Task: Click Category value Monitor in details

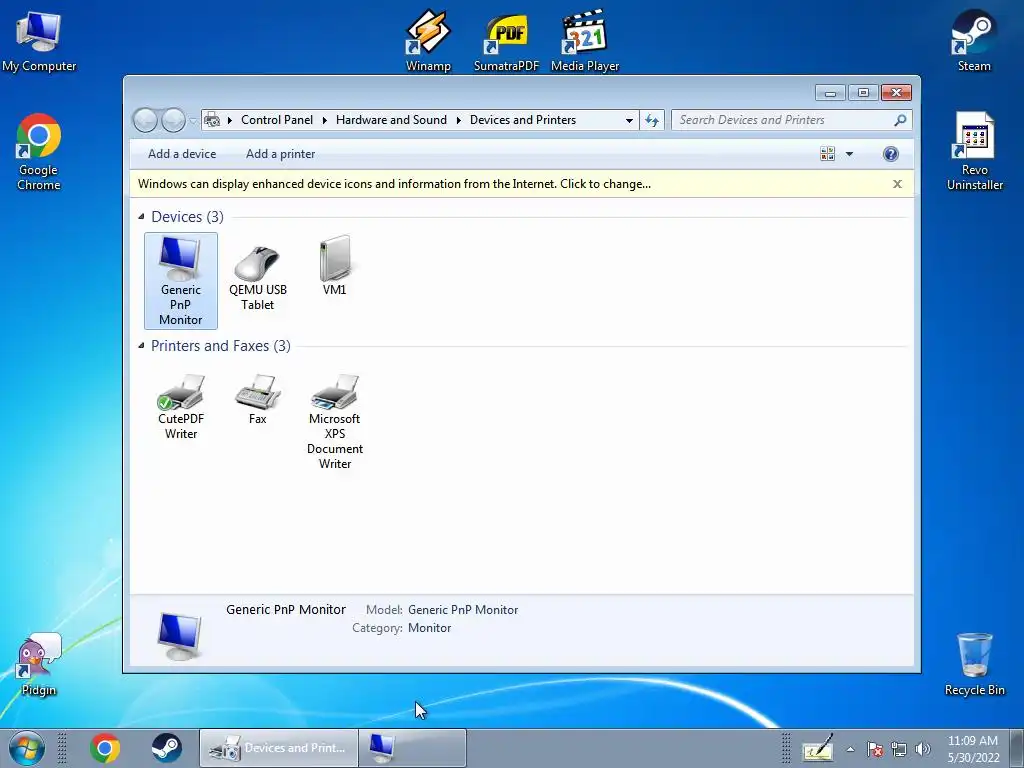Action: pyautogui.click(x=429, y=628)
